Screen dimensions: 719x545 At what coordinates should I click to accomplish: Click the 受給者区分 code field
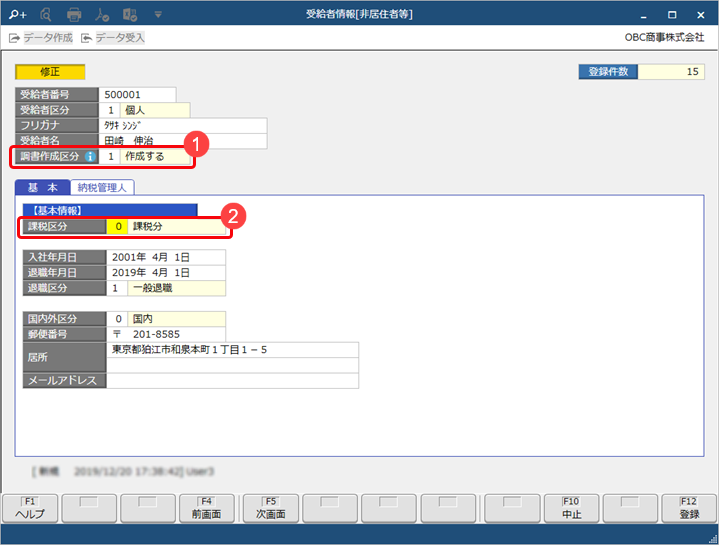(110, 110)
